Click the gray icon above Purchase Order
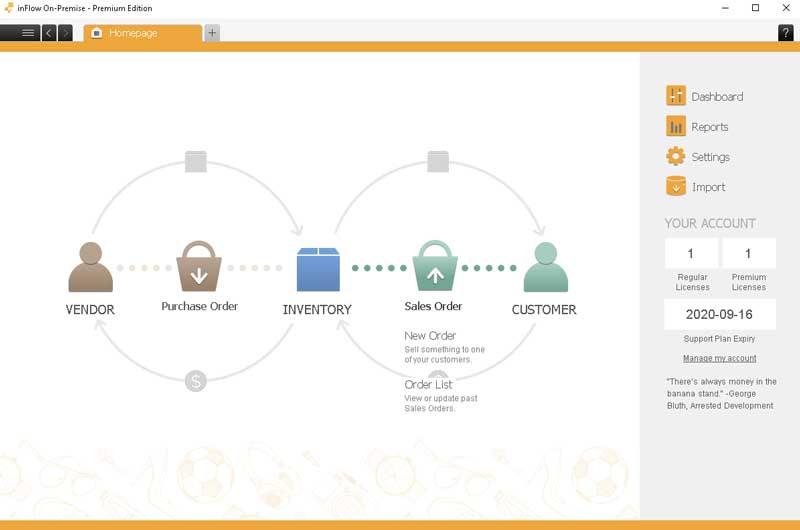This screenshot has height=530, width=800. coord(196,162)
